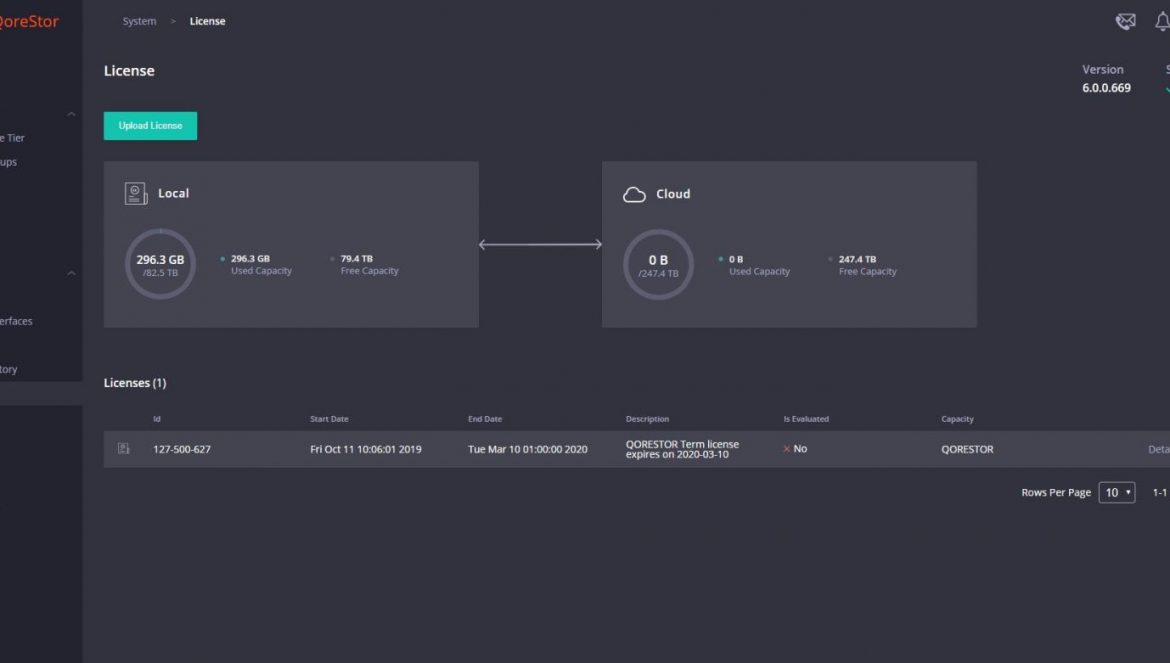Click the Cloud card cloud icon
The height and width of the screenshot is (663, 1170).
[634, 195]
